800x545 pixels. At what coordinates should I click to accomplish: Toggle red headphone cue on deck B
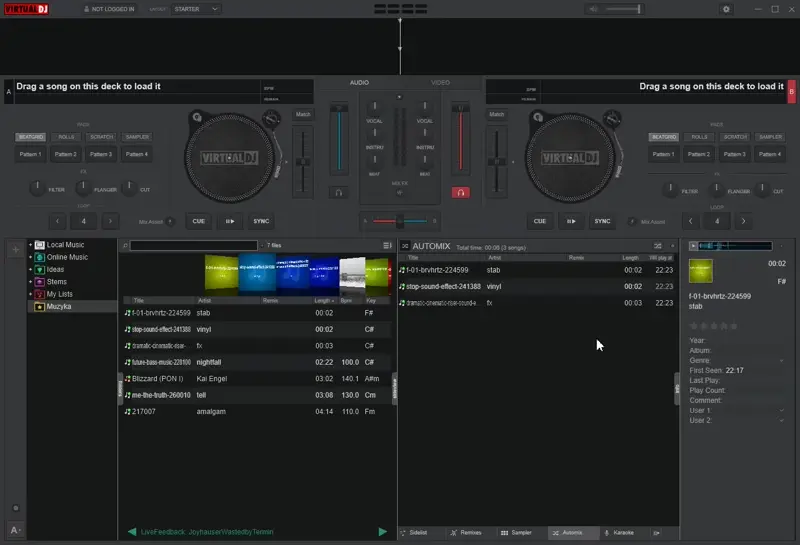click(460, 192)
